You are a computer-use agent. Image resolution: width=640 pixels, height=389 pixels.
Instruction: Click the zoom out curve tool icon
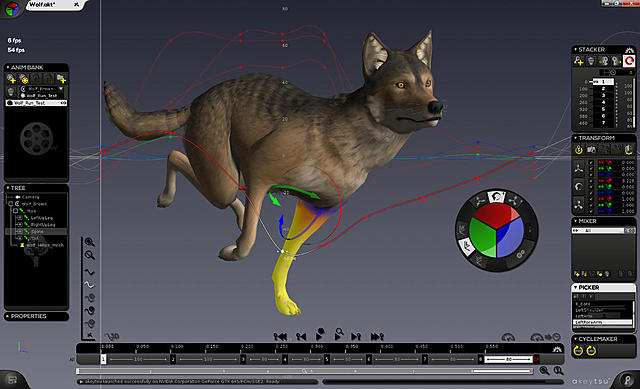tap(89, 256)
